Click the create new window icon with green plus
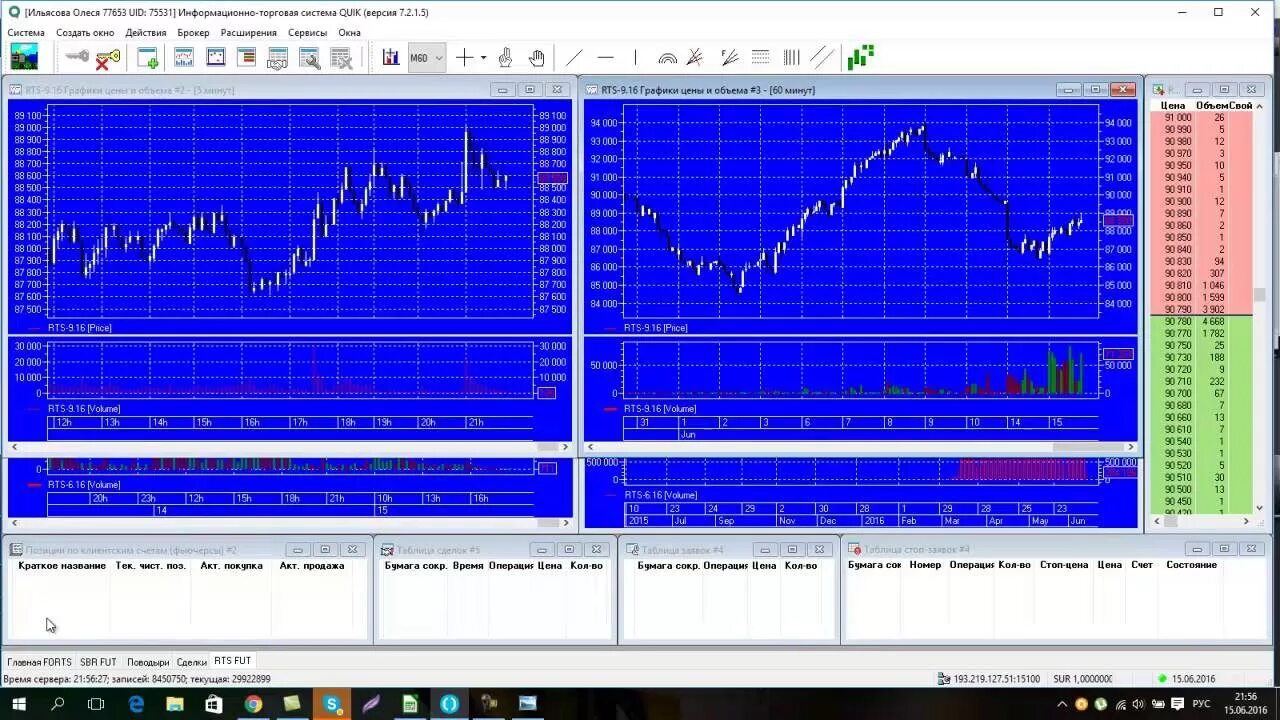 point(148,58)
